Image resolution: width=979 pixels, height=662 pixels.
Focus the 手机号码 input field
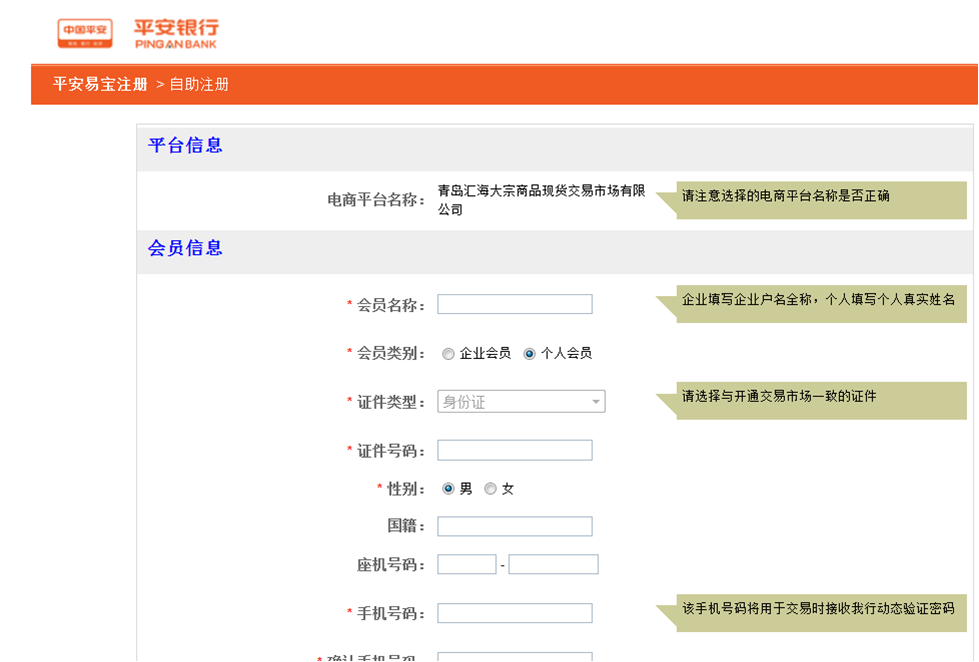(514, 613)
